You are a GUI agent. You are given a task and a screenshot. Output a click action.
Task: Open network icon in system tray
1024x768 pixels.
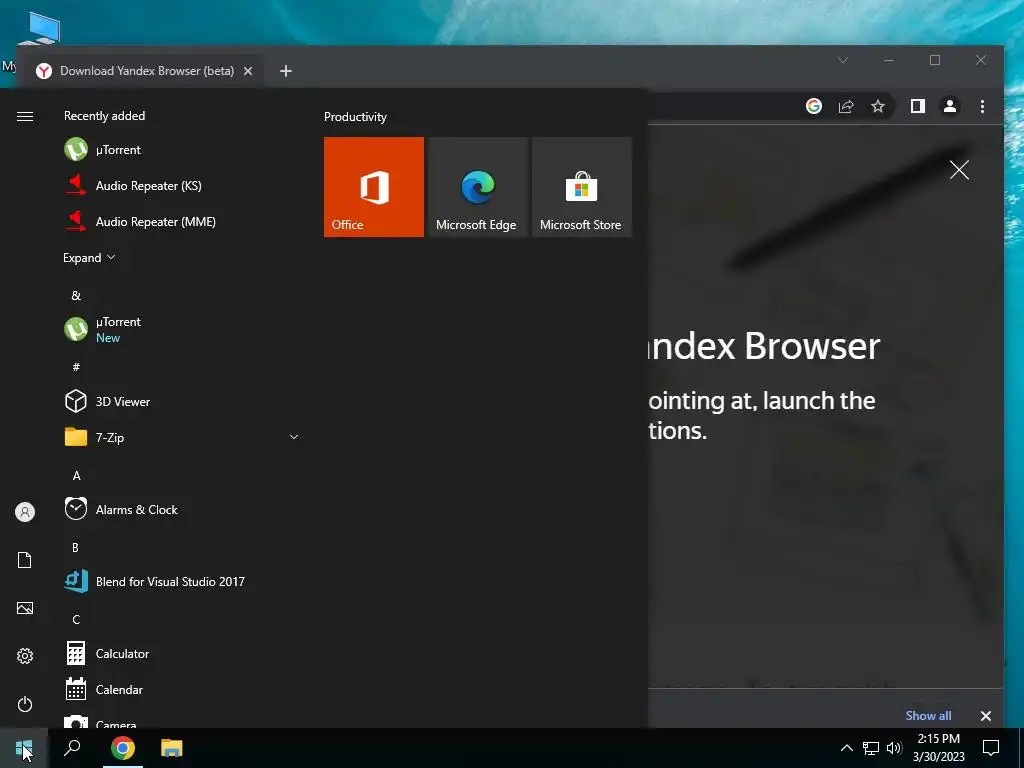[x=871, y=748]
